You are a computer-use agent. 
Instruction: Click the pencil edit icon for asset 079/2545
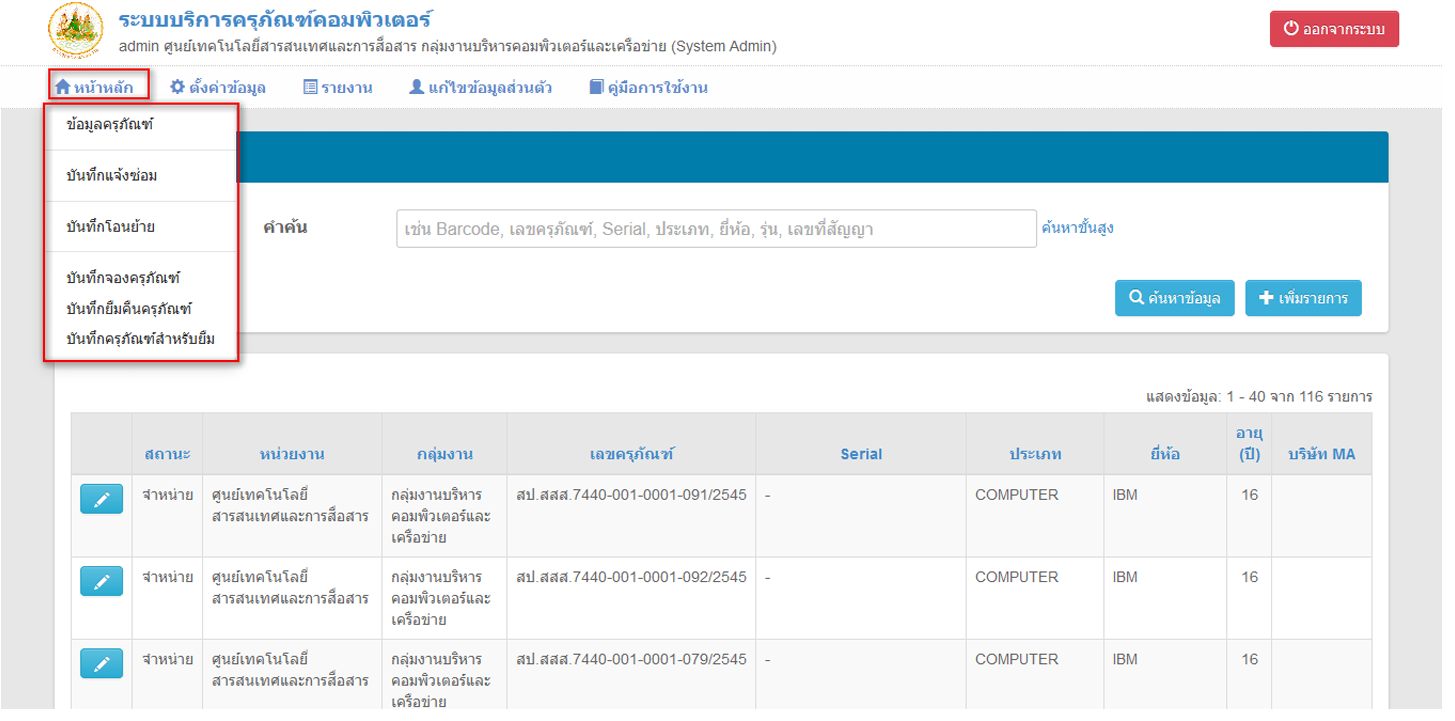(101, 662)
